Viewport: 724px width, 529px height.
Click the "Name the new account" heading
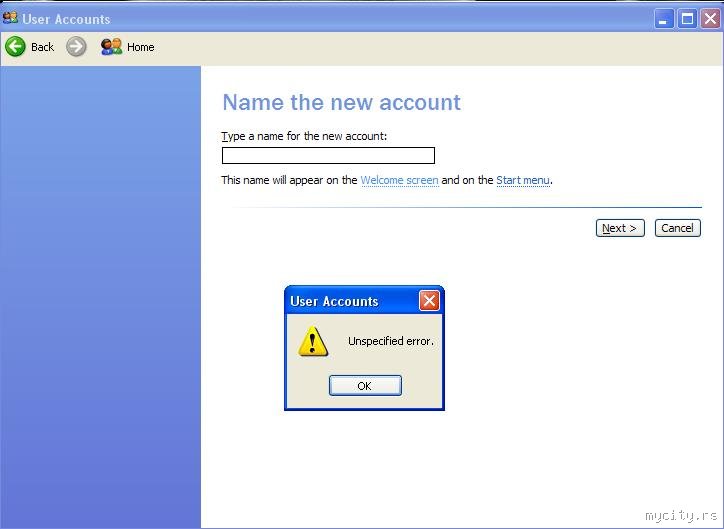click(x=342, y=102)
